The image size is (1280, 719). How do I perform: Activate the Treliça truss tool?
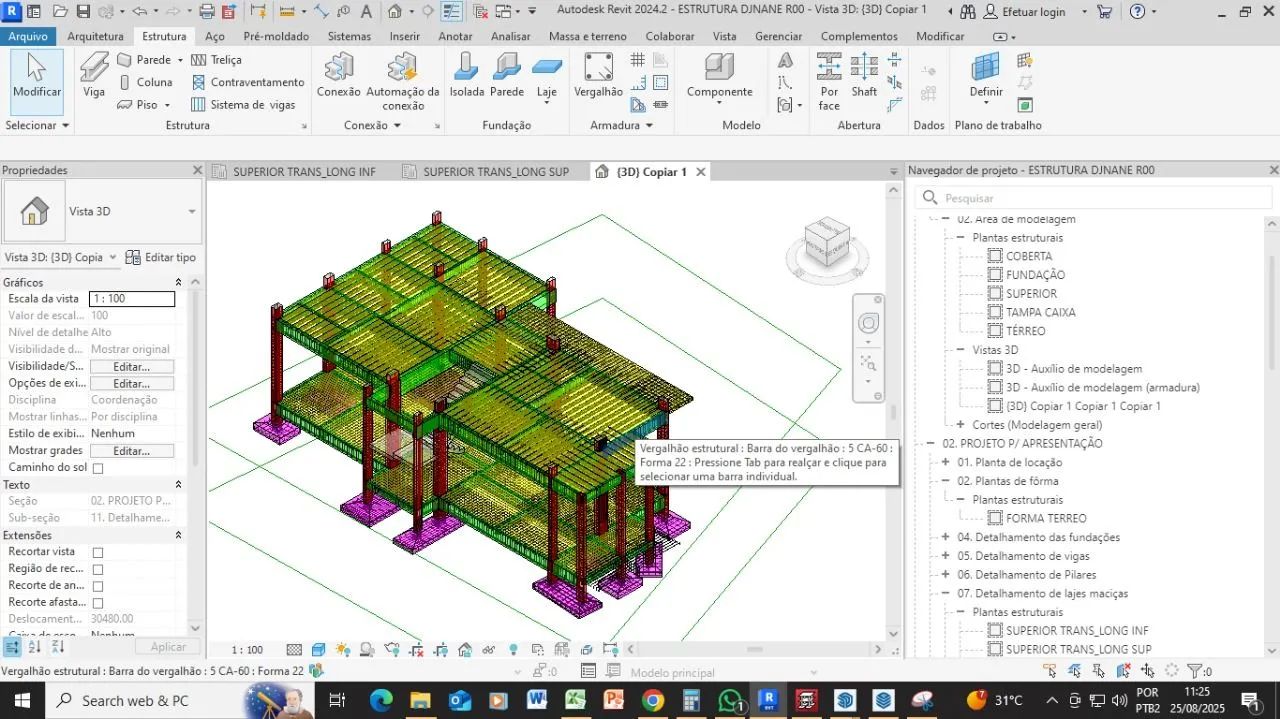coord(216,60)
